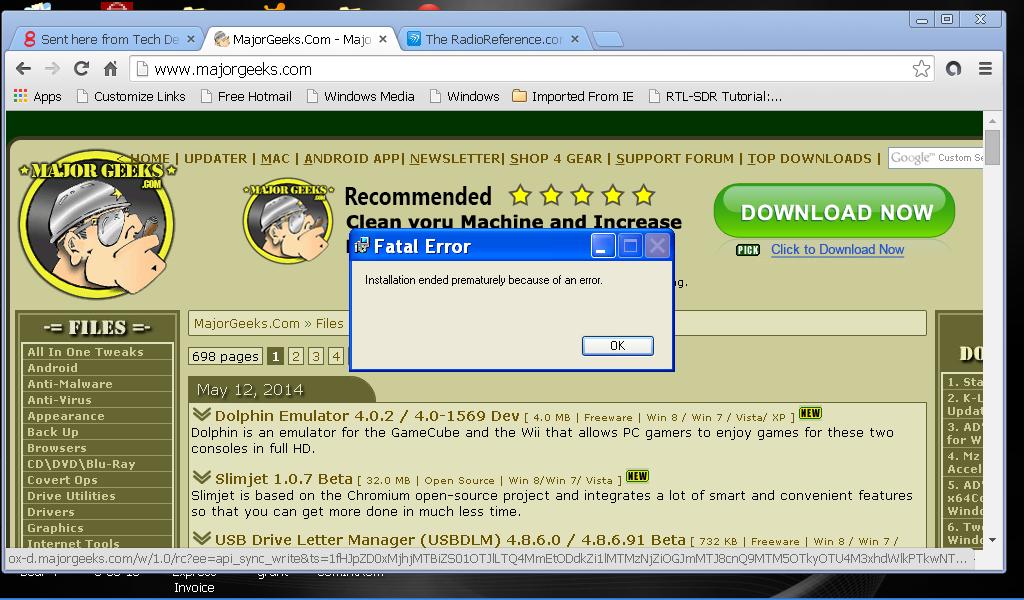
Task: Click the extension icon beside the bookmark star
Action: pyautogui.click(x=953, y=69)
